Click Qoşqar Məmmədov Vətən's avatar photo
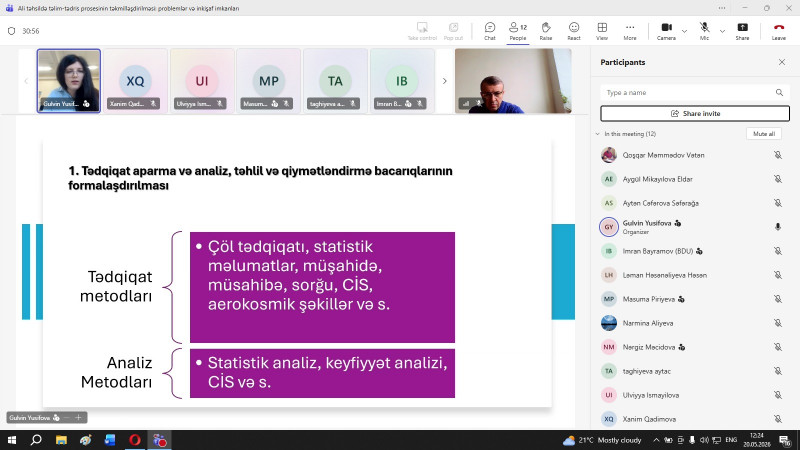The width and height of the screenshot is (800, 450). [609, 155]
